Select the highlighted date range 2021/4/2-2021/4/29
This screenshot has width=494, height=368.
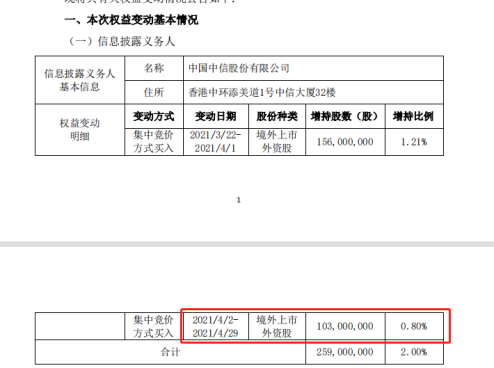(x=215, y=326)
